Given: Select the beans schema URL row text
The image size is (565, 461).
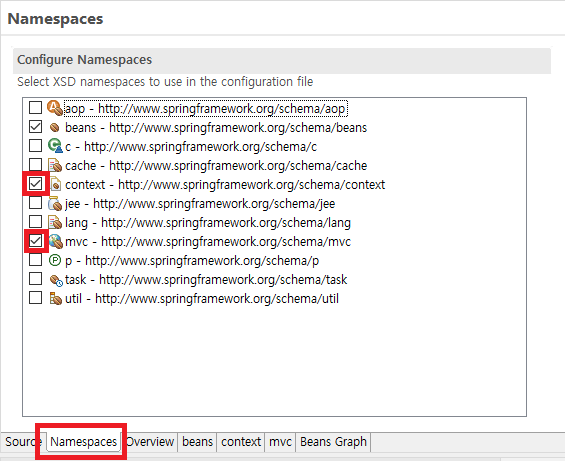Looking at the screenshot, I should 216,127.
